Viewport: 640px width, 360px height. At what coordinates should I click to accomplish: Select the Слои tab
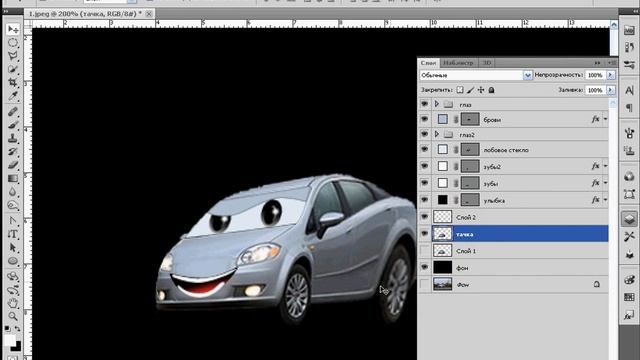428,63
